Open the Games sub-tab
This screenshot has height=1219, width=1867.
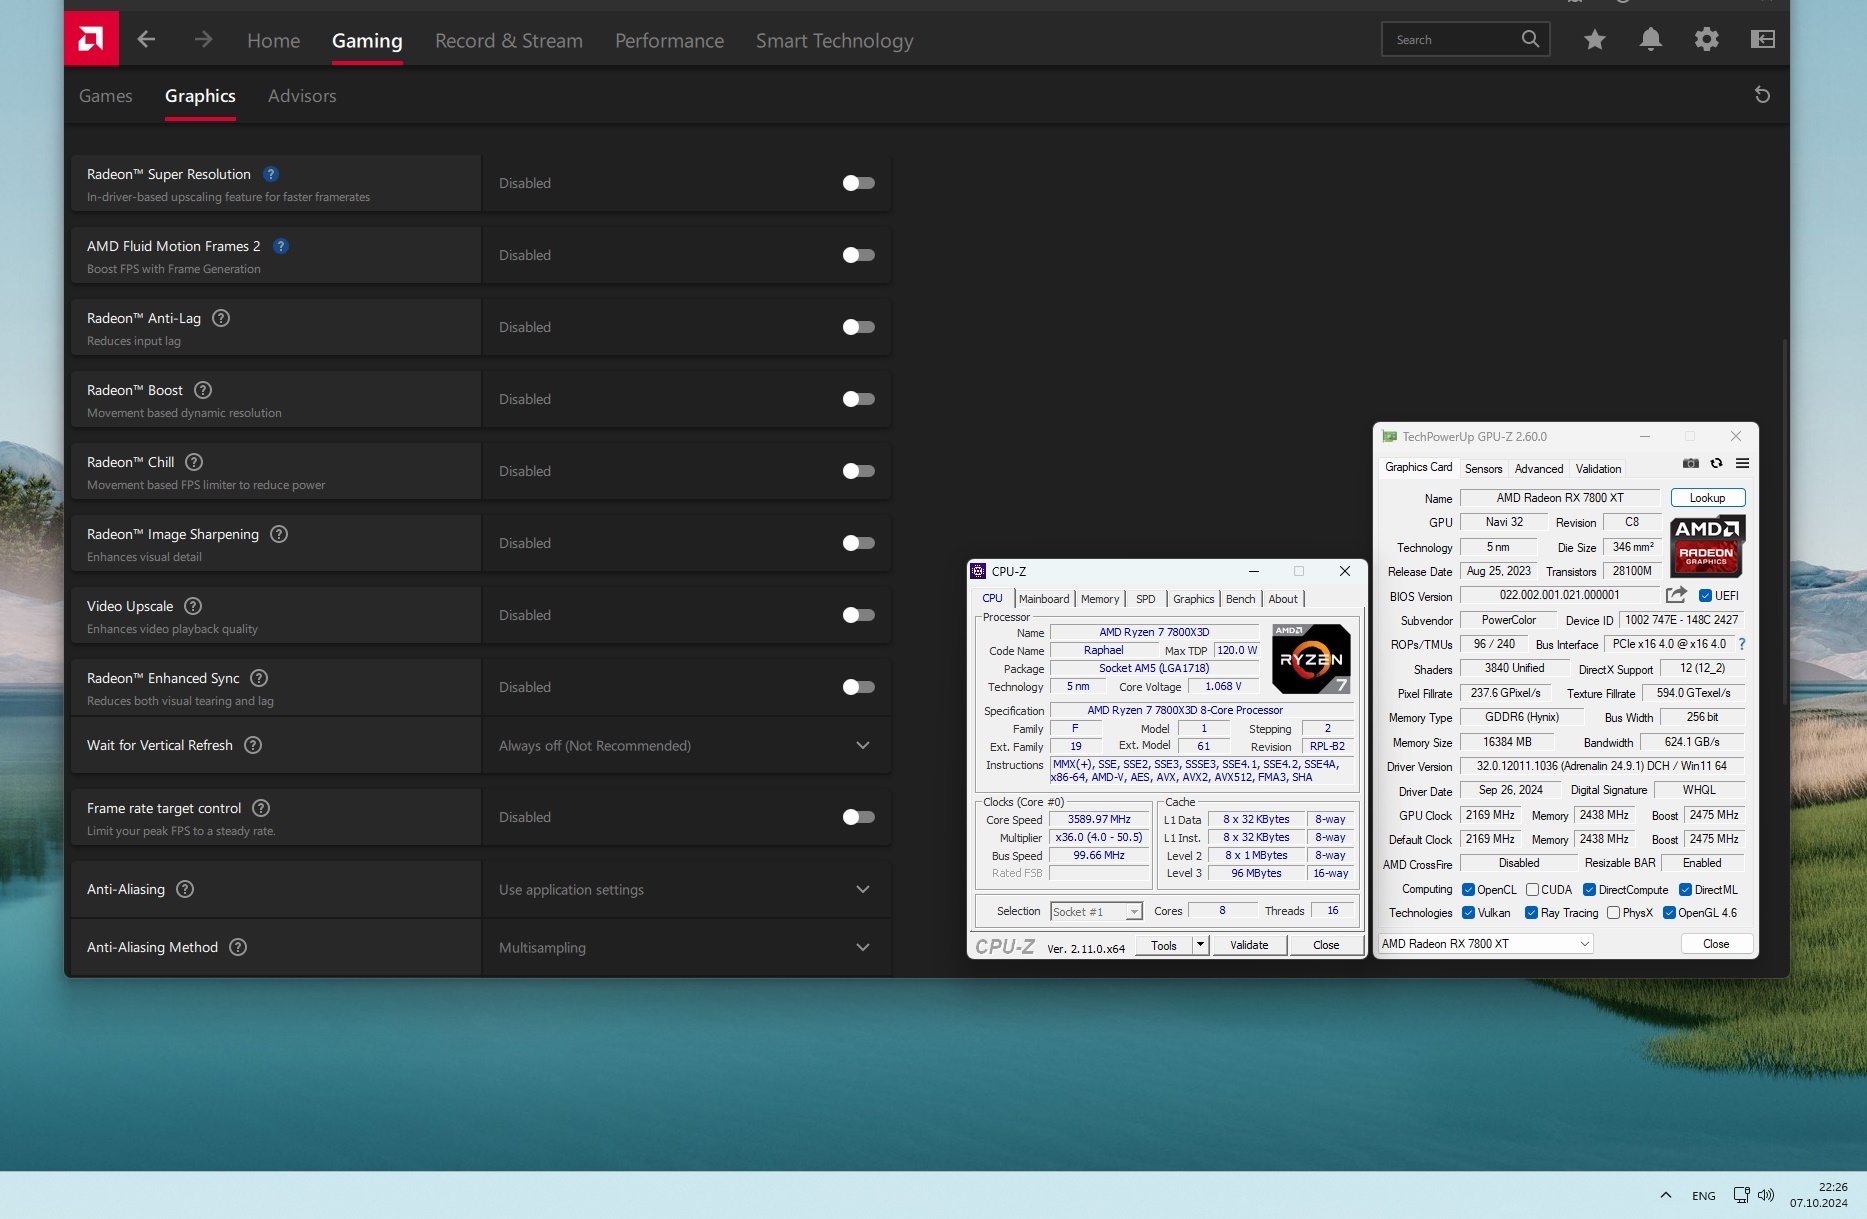coord(105,96)
